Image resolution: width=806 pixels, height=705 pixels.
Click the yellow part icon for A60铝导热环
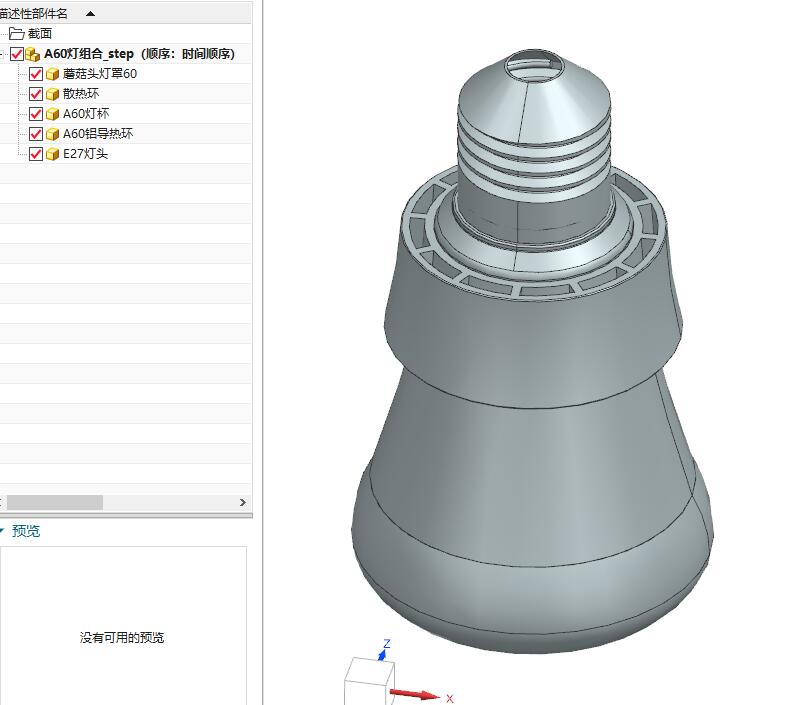click(52, 134)
